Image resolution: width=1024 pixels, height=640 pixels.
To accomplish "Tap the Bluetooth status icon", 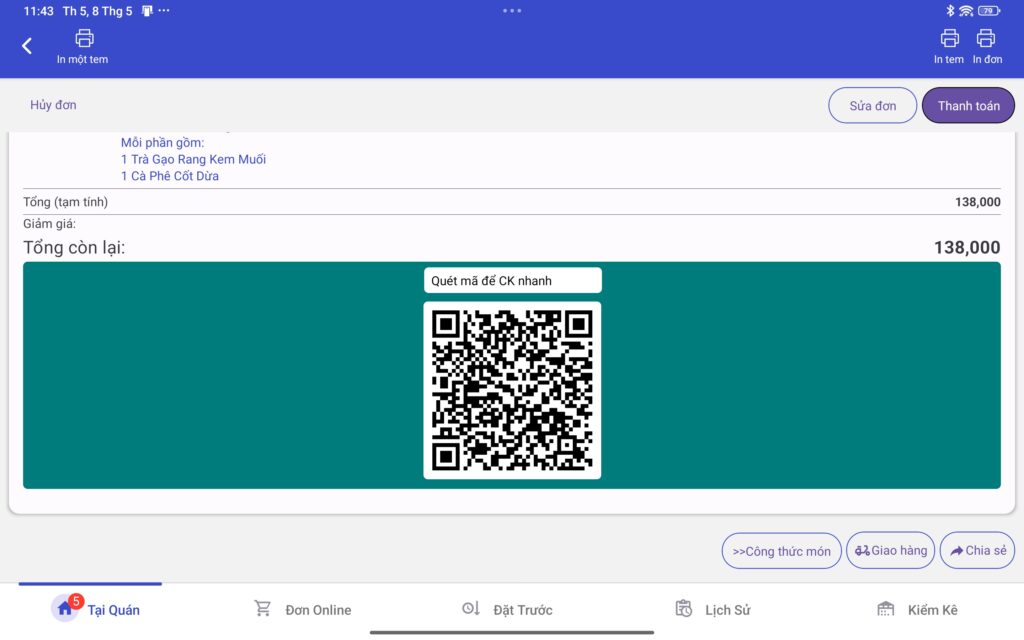I will pyautogui.click(x=950, y=10).
